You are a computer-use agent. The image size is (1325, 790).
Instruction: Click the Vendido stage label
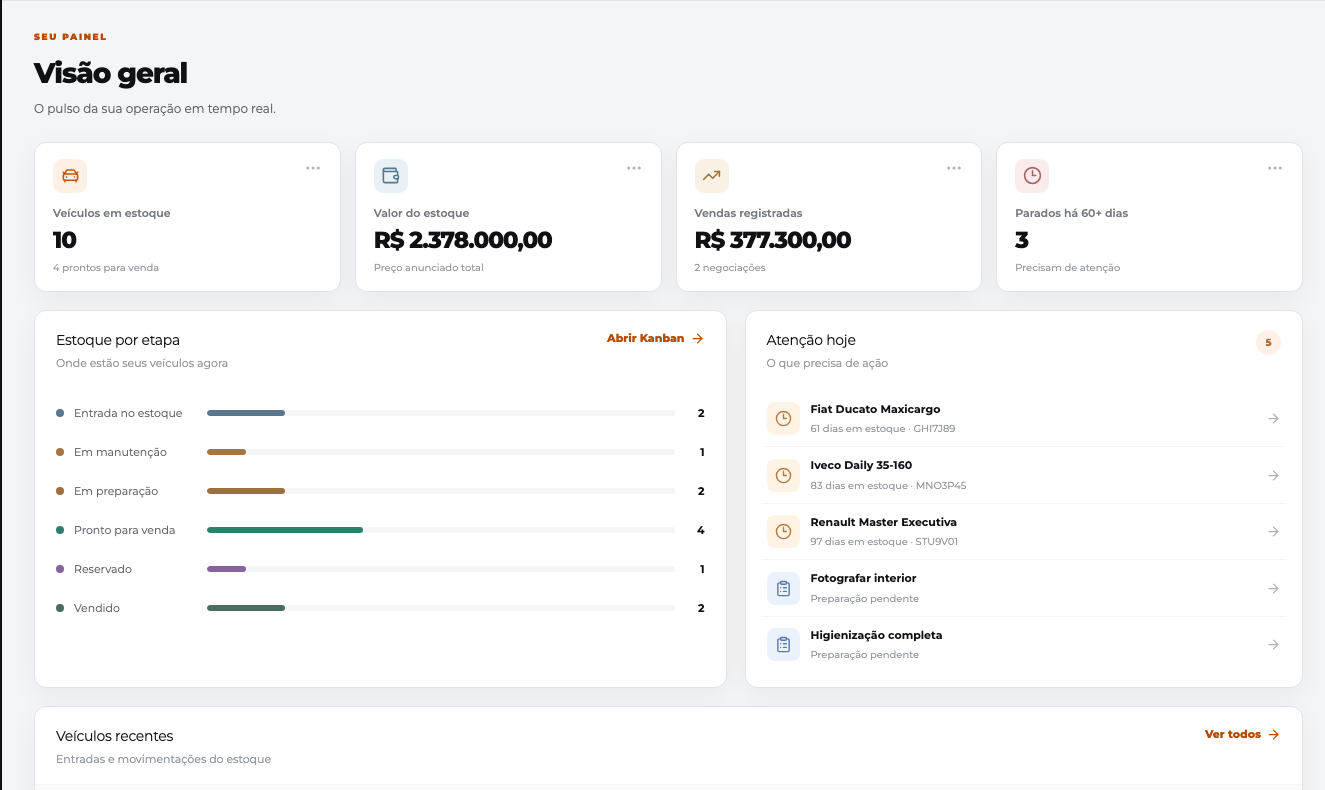pyautogui.click(x=97, y=608)
